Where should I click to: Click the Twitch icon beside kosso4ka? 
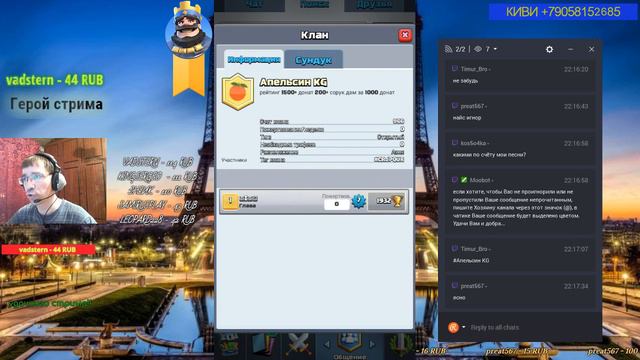tap(455, 143)
